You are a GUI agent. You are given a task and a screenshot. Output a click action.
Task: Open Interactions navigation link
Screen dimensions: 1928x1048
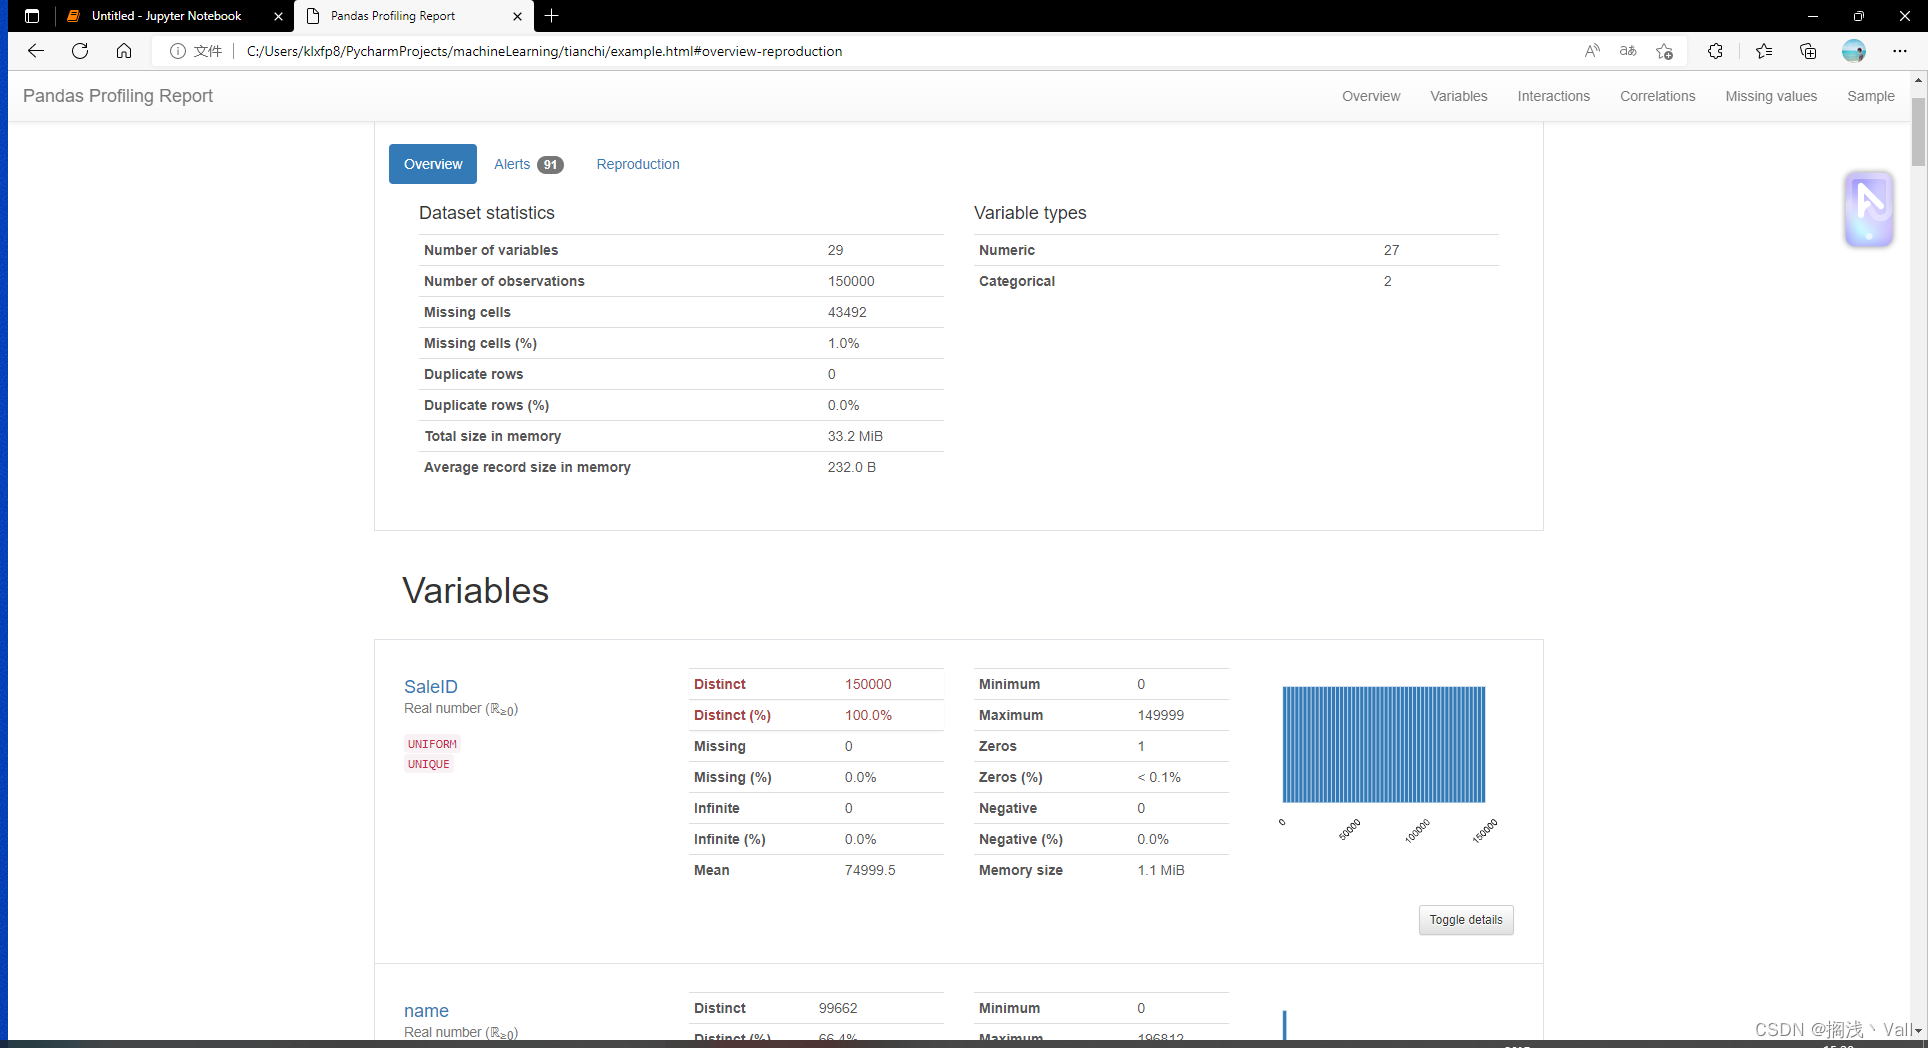coord(1554,96)
